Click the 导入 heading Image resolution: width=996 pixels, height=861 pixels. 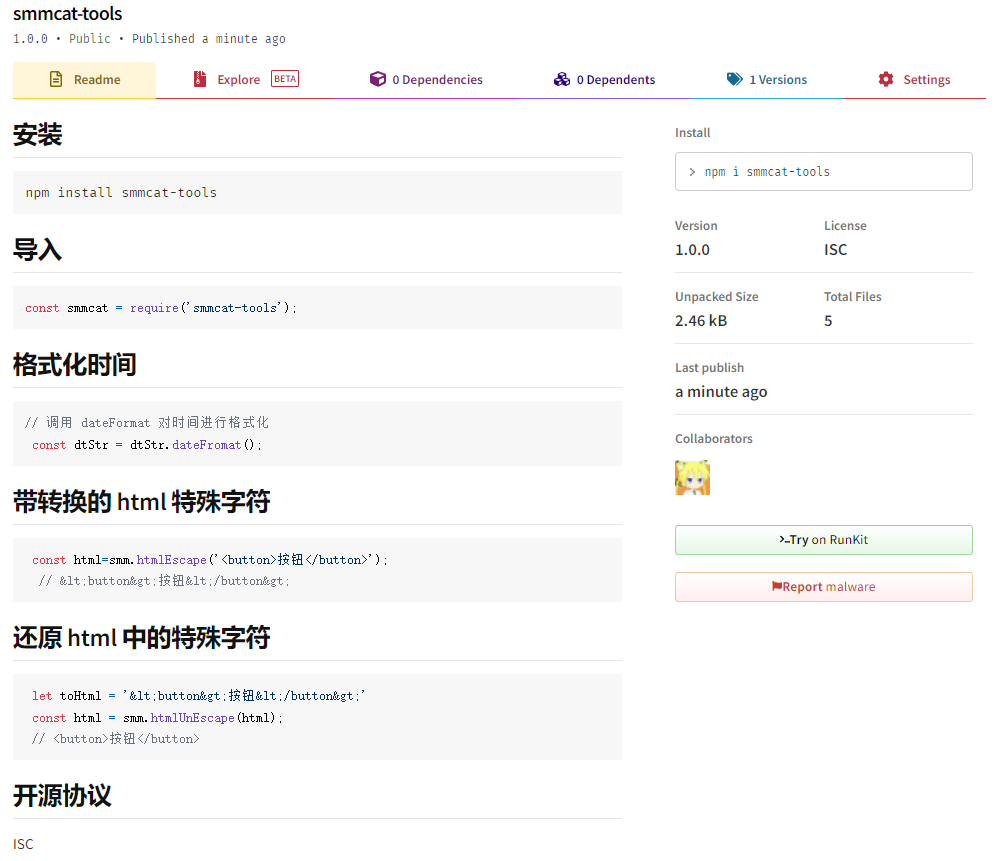tap(37, 250)
